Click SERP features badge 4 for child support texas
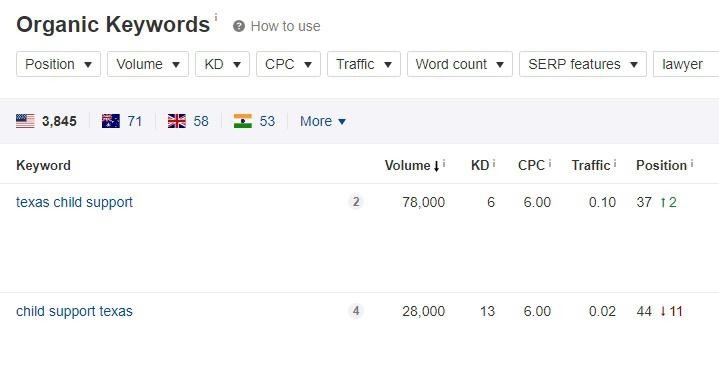 [x=356, y=311]
